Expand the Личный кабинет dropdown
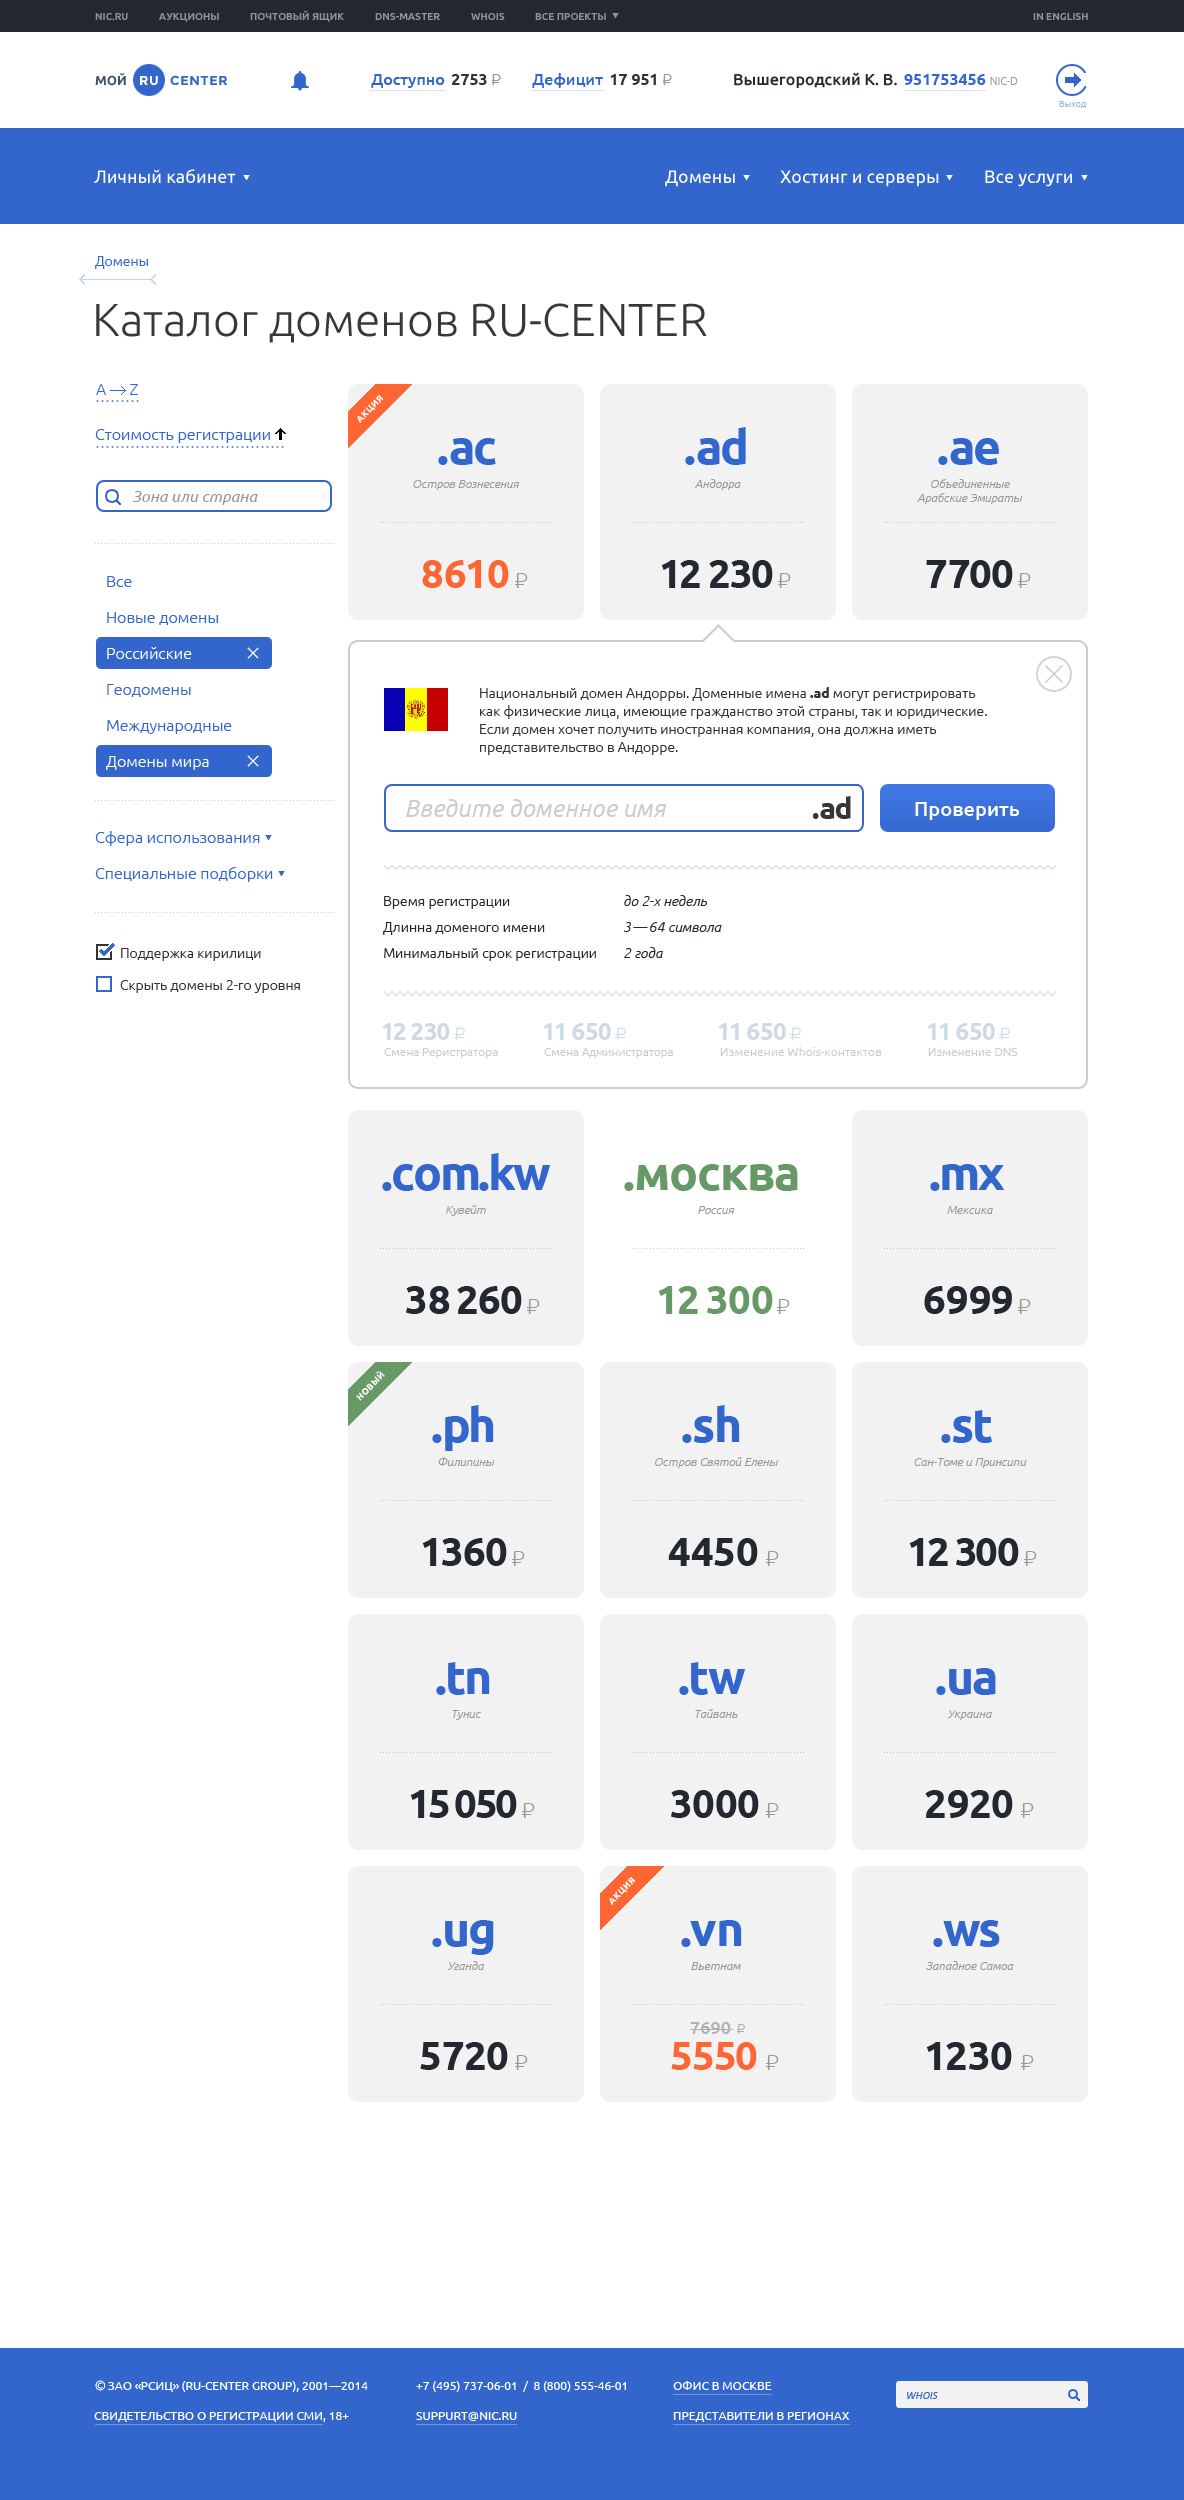 [x=172, y=177]
